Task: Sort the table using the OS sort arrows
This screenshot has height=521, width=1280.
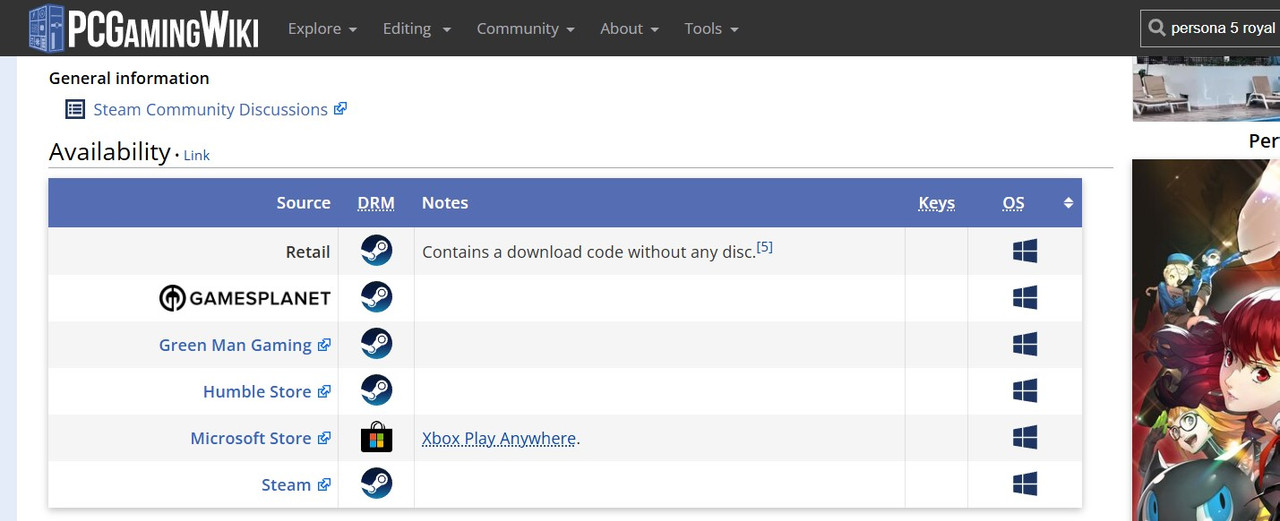Action: (x=1068, y=203)
